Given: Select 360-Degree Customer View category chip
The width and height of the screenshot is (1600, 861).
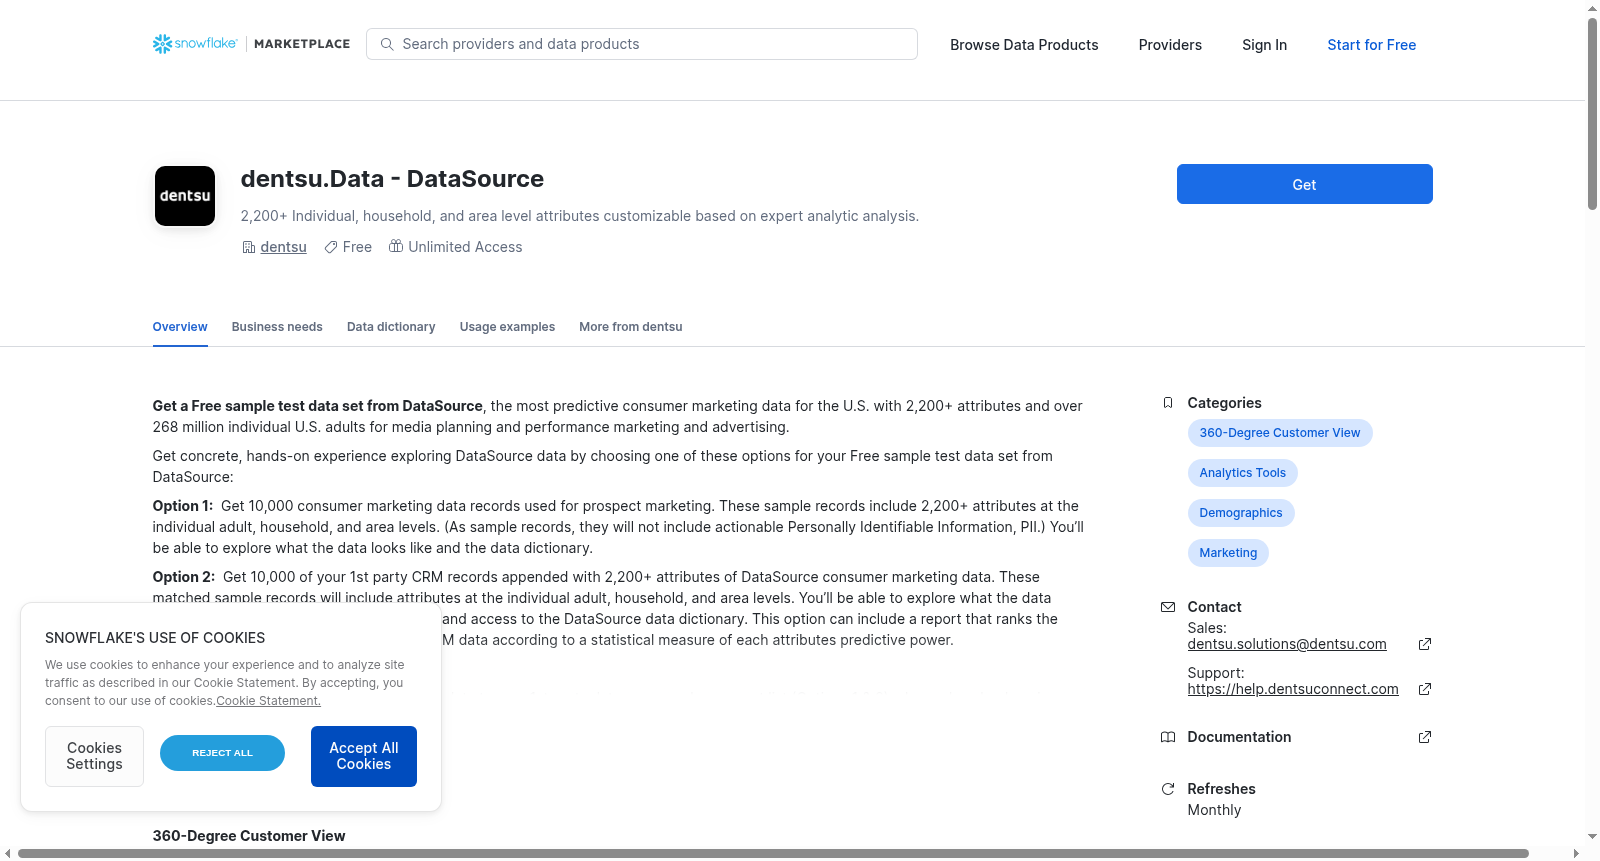Looking at the screenshot, I should (x=1280, y=433).
